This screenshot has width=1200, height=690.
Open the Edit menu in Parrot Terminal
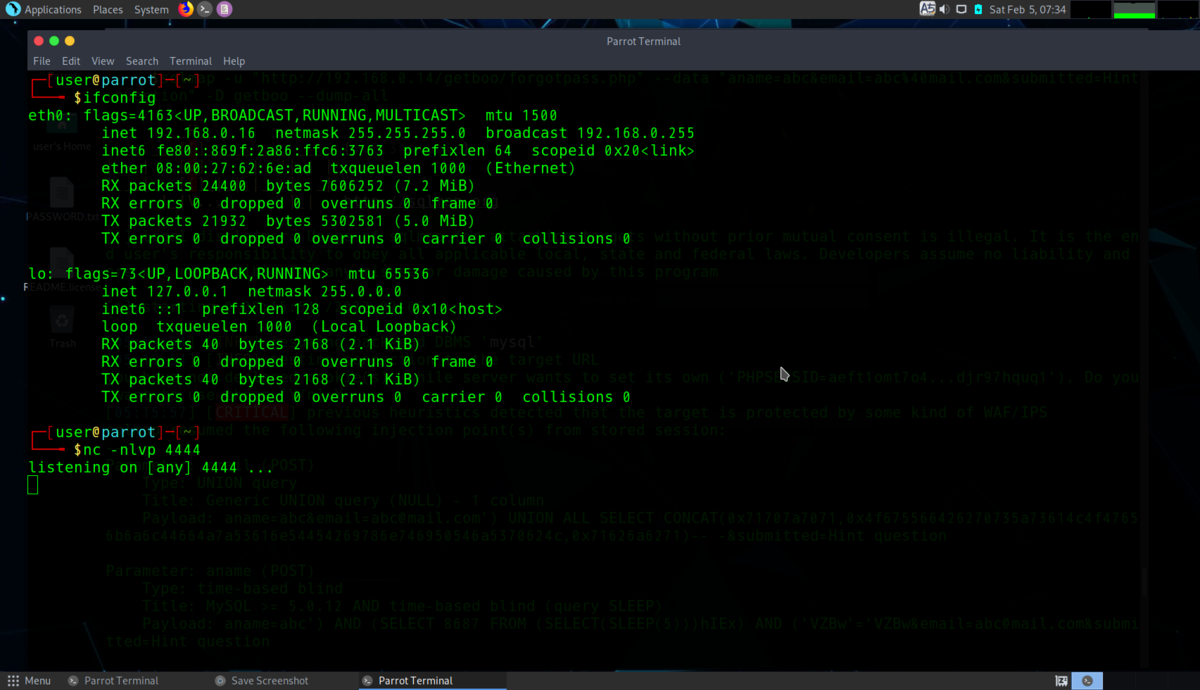point(71,61)
